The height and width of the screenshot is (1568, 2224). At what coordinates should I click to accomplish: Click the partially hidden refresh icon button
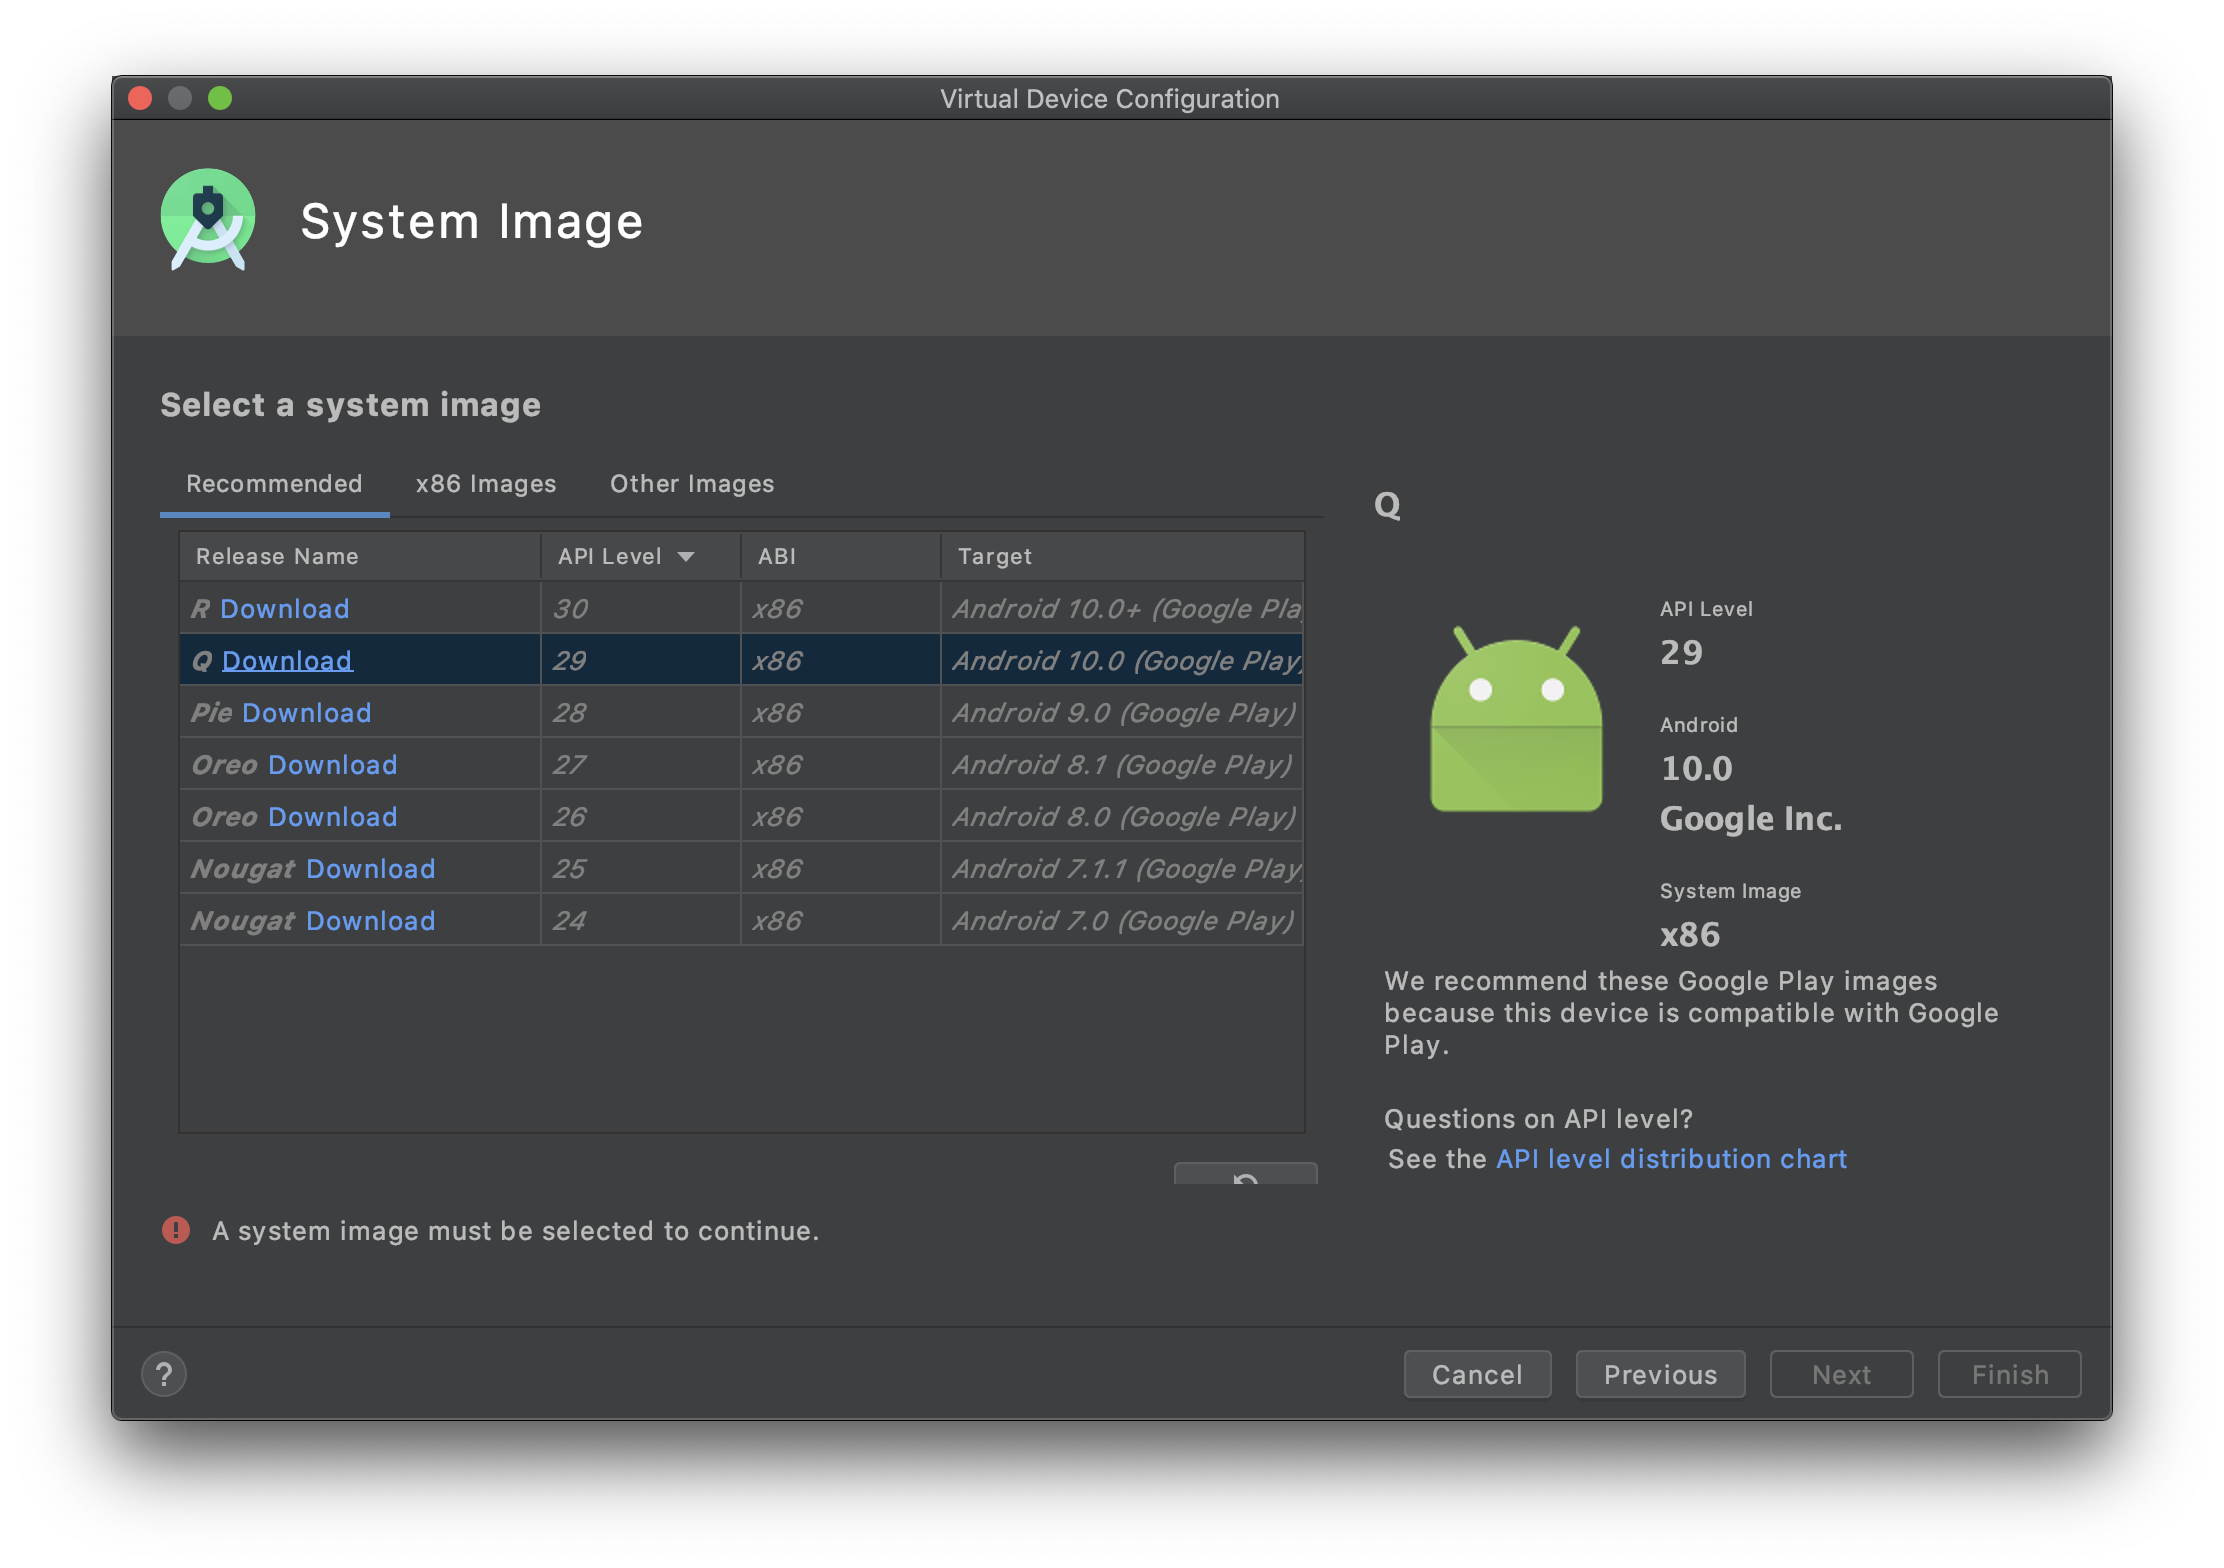pyautogui.click(x=1245, y=1176)
